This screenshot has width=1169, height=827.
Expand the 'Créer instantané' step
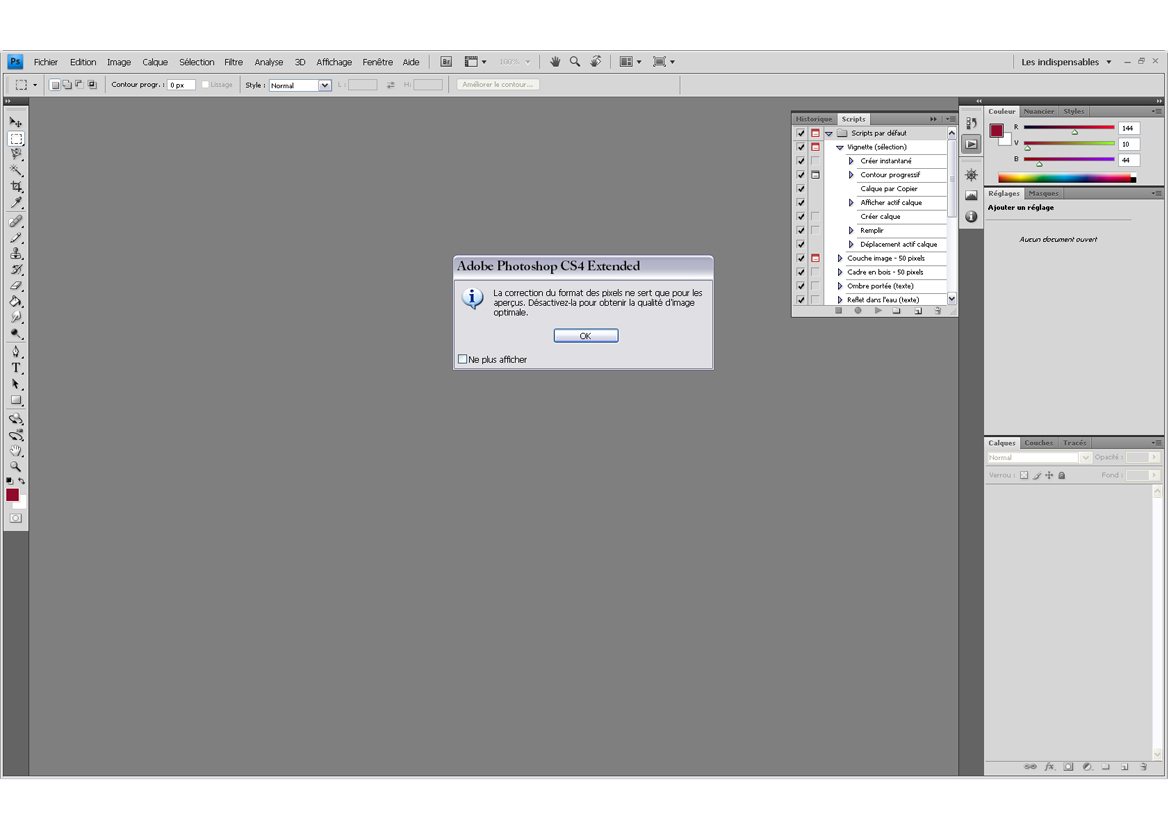click(851, 161)
